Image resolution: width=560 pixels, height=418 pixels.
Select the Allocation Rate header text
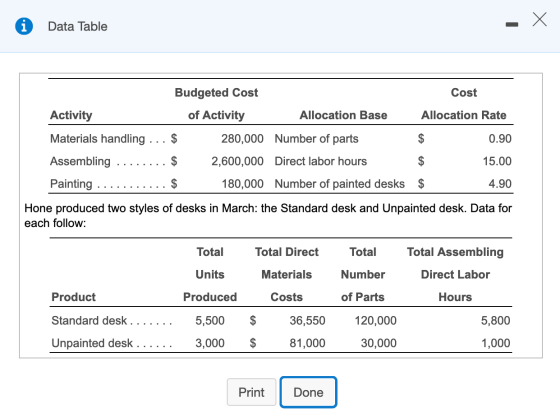pos(464,115)
